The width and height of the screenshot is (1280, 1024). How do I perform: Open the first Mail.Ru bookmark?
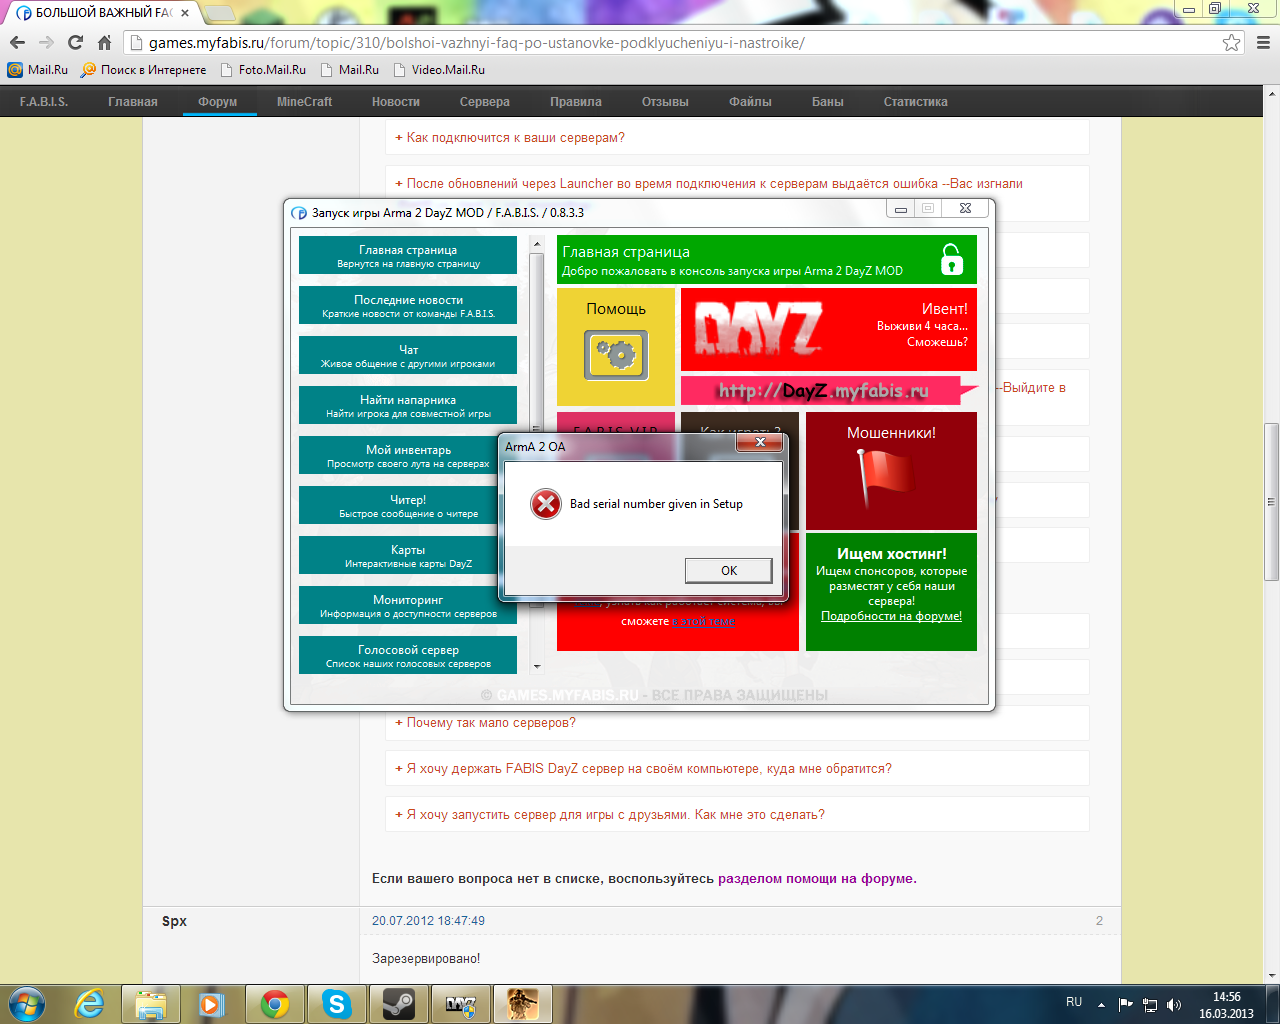38,70
